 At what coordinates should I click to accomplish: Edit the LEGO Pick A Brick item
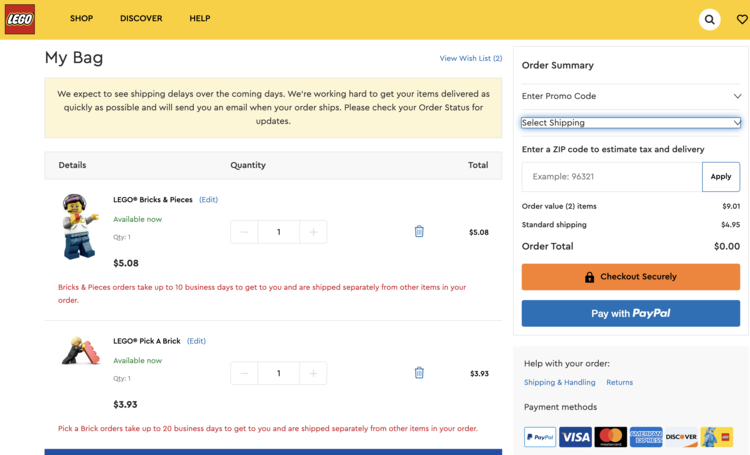196,341
